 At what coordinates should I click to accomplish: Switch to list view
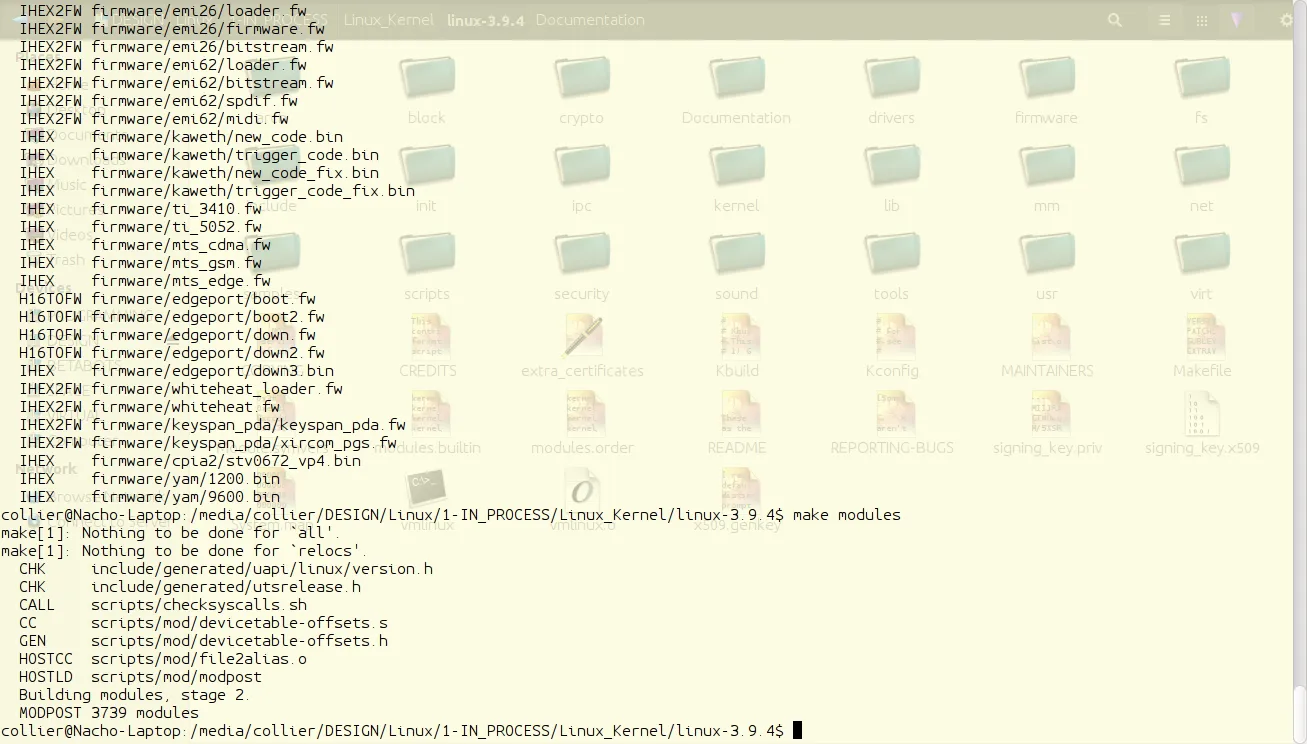pyautogui.click(x=1164, y=20)
